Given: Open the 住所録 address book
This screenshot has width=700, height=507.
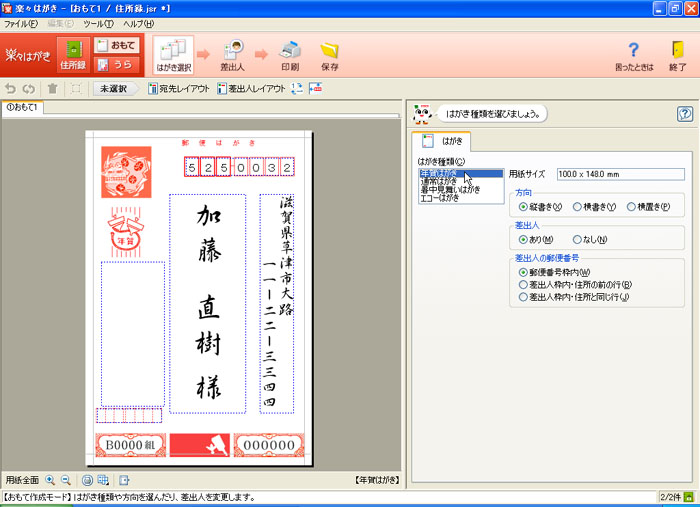Looking at the screenshot, I should coord(72,55).
